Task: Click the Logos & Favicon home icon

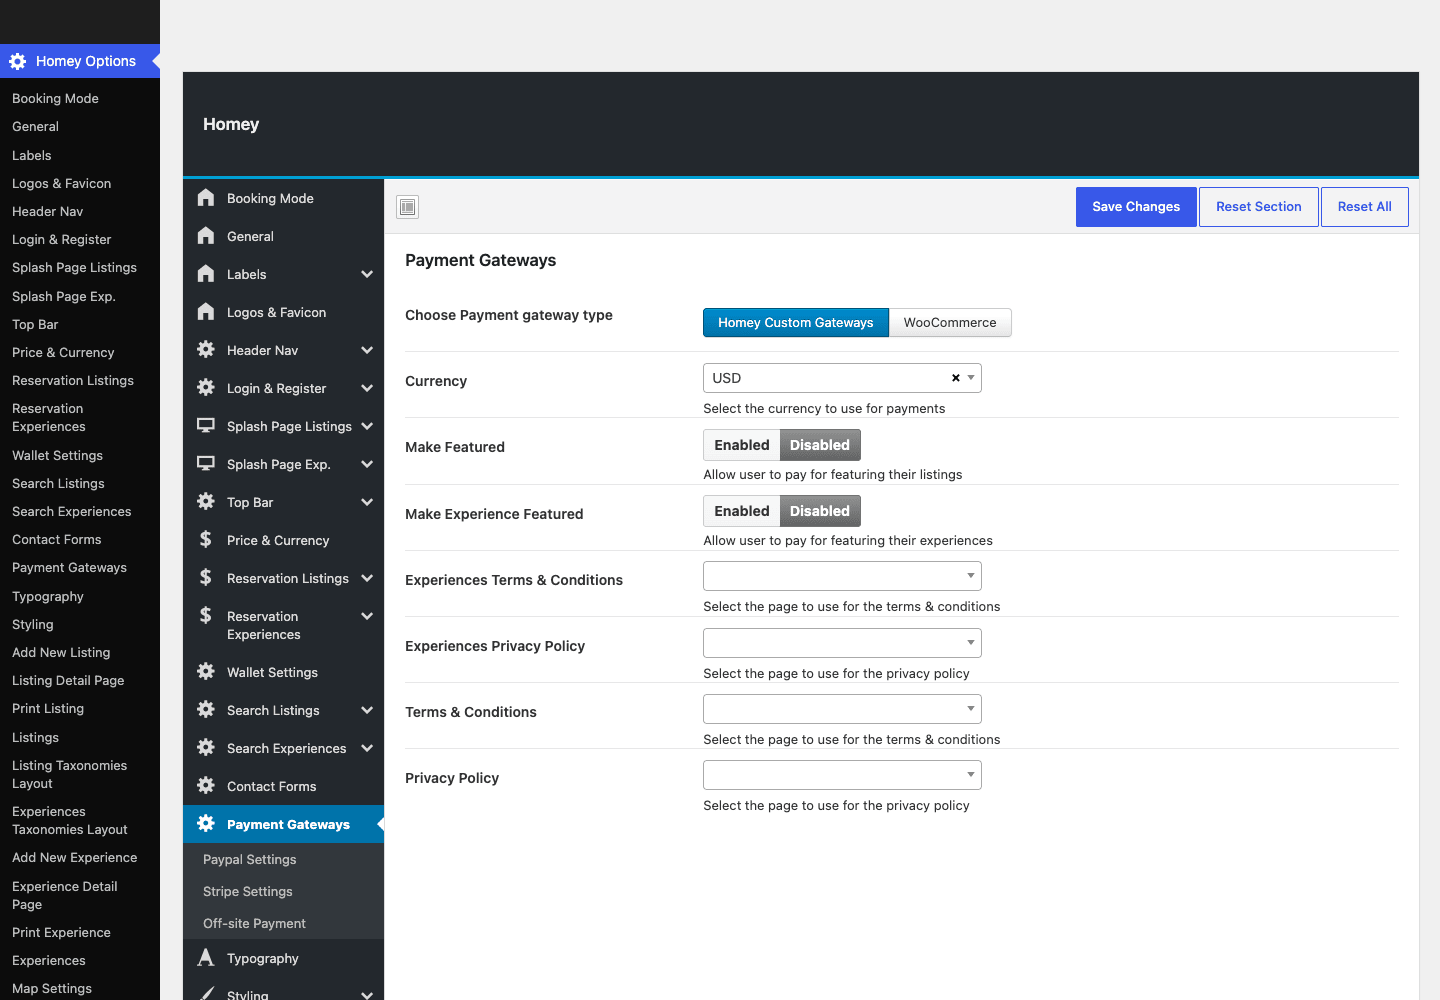Action: click(206, 312)
